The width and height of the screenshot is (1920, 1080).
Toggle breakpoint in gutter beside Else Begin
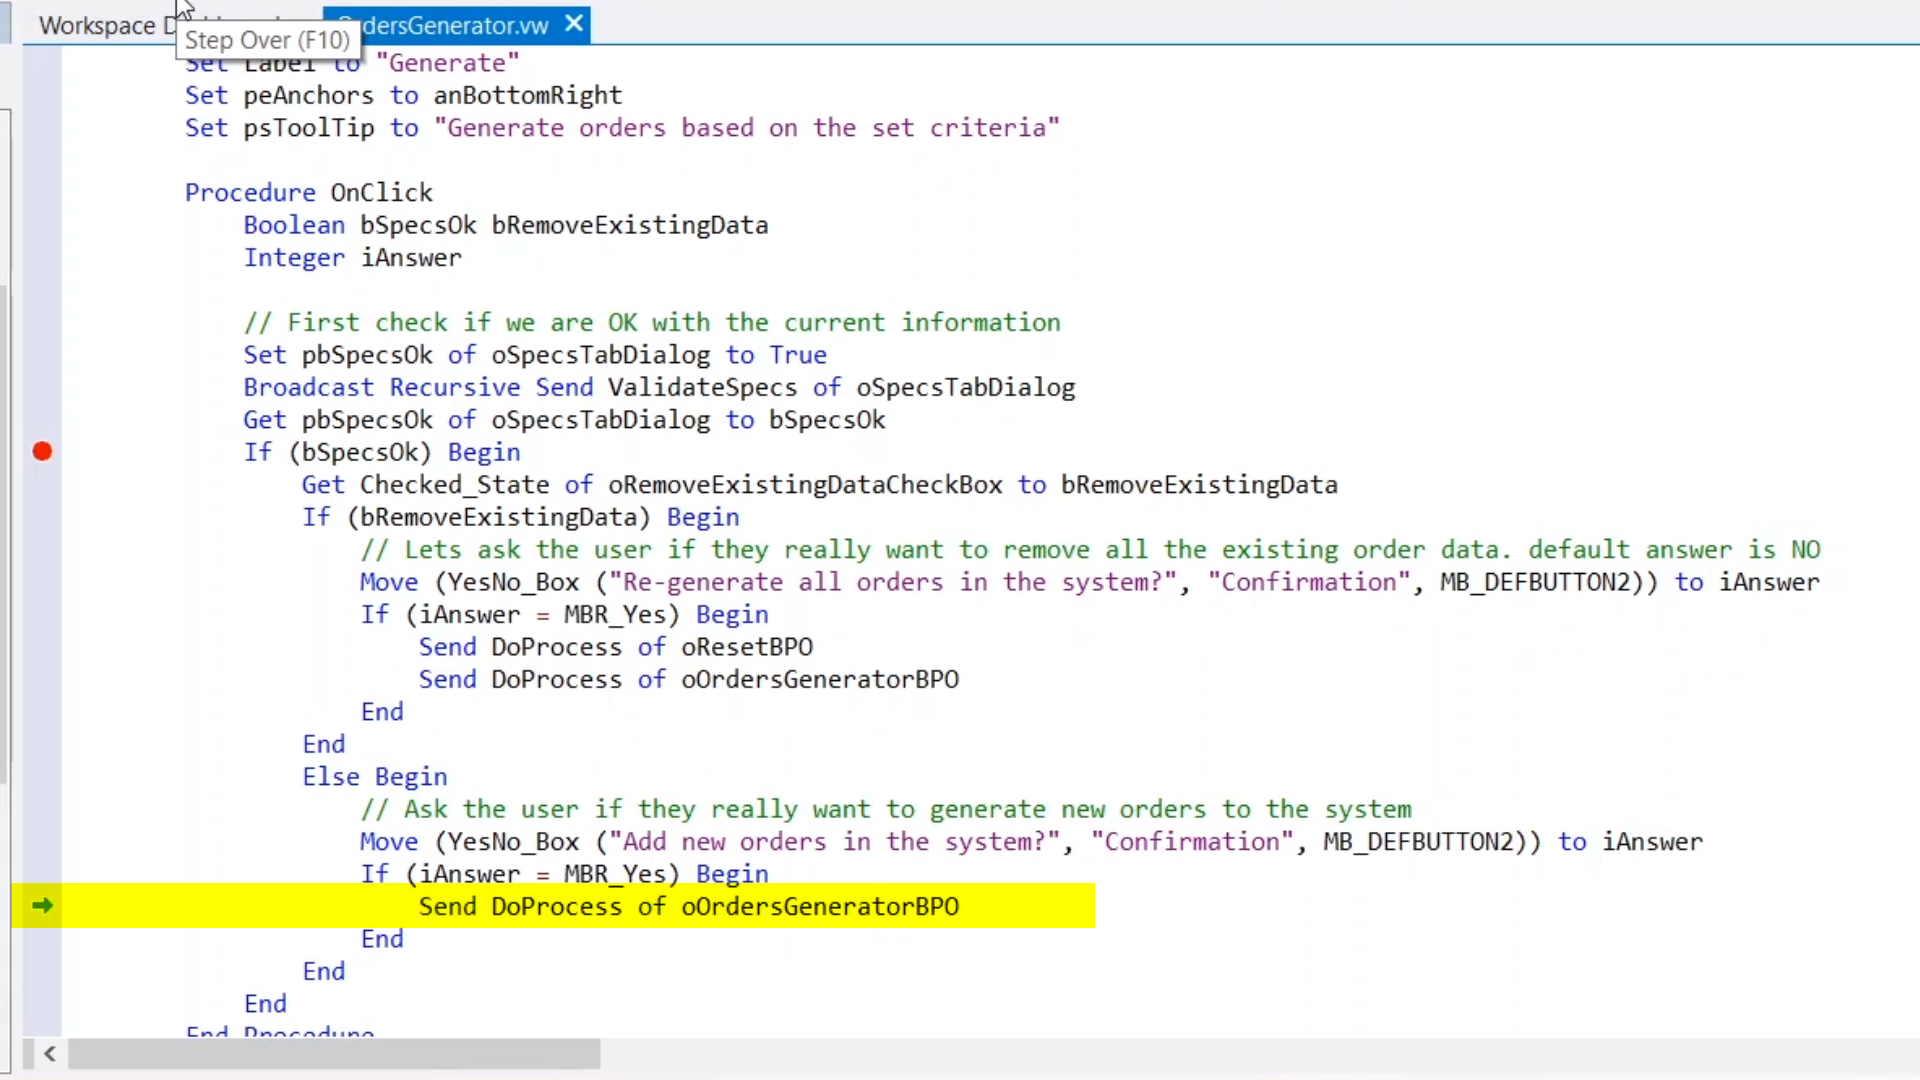[x=42, y=777]
